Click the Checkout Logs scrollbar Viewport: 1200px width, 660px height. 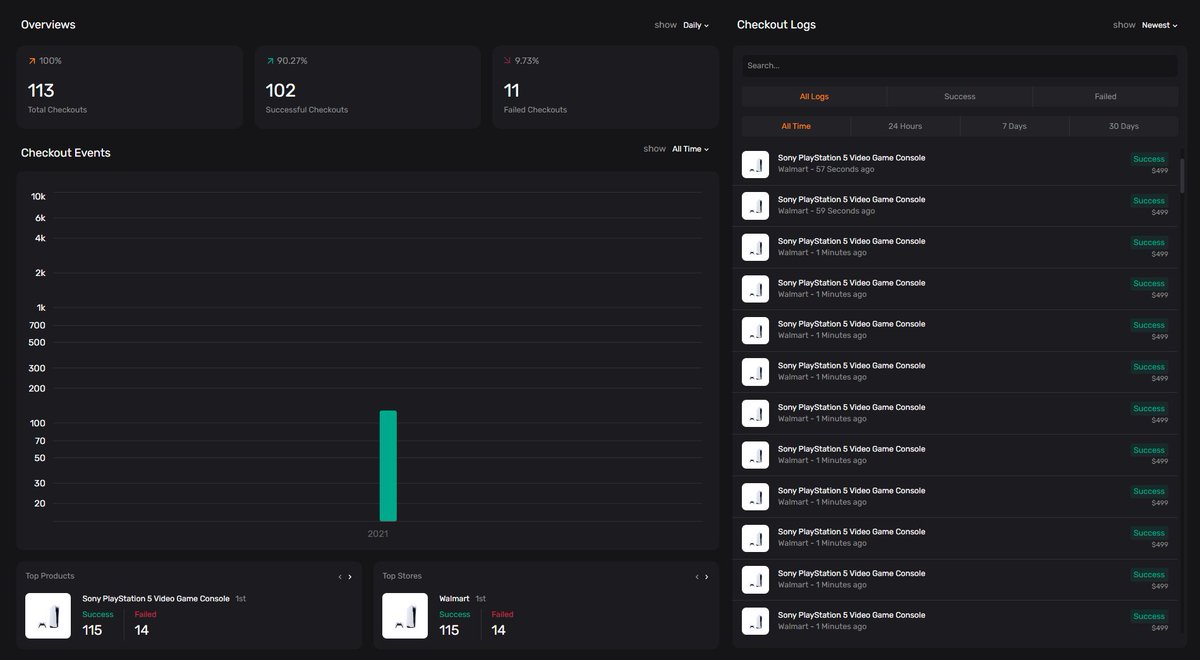(1182, 176)
